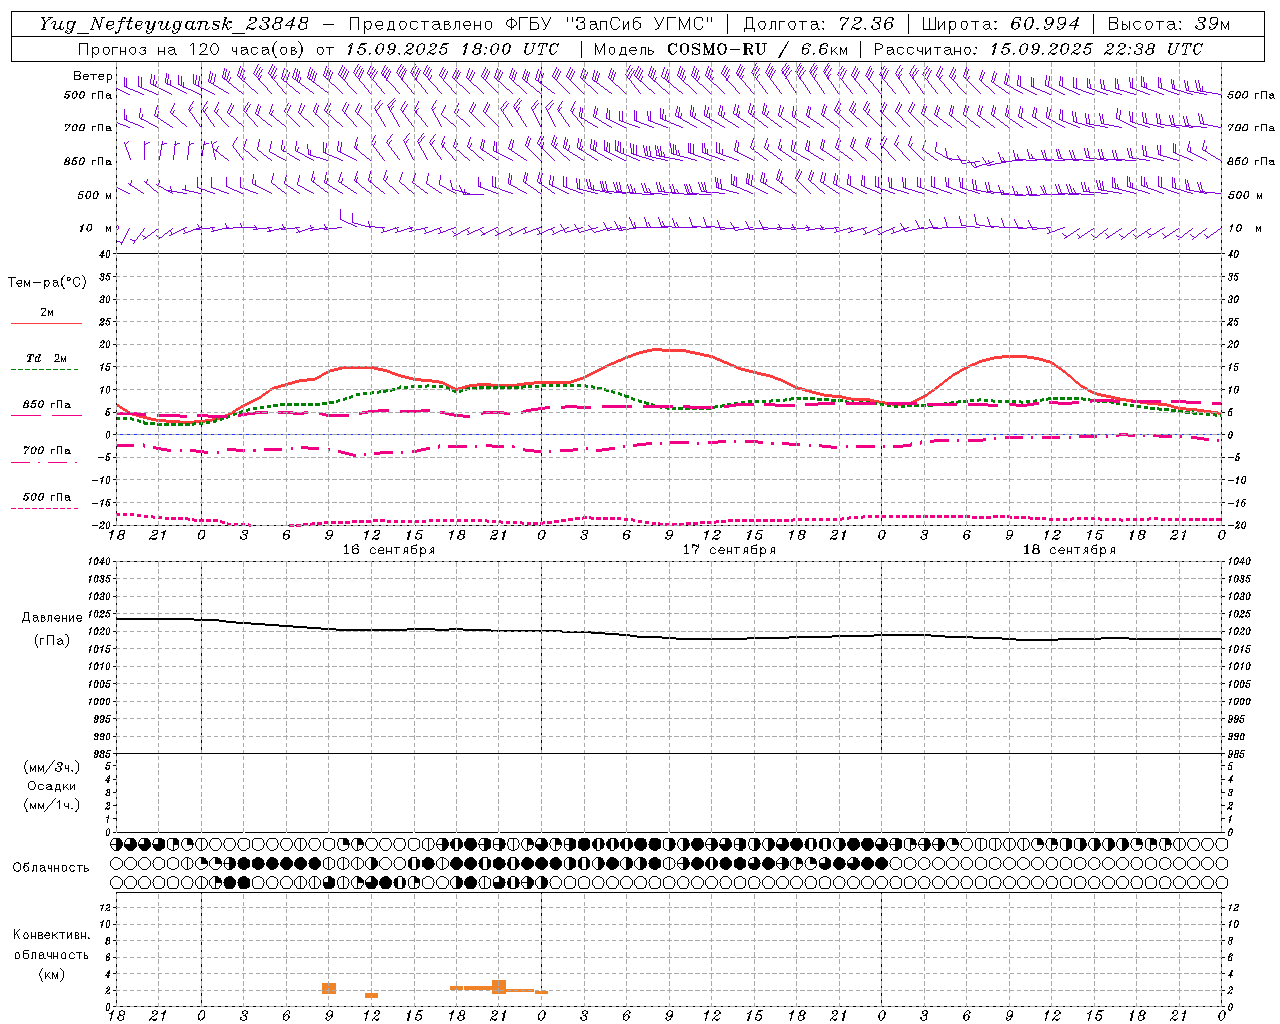Click the "1040" top value on left pressure axis
Viewport: 1280px width, 1024px height.
point(99,561)
